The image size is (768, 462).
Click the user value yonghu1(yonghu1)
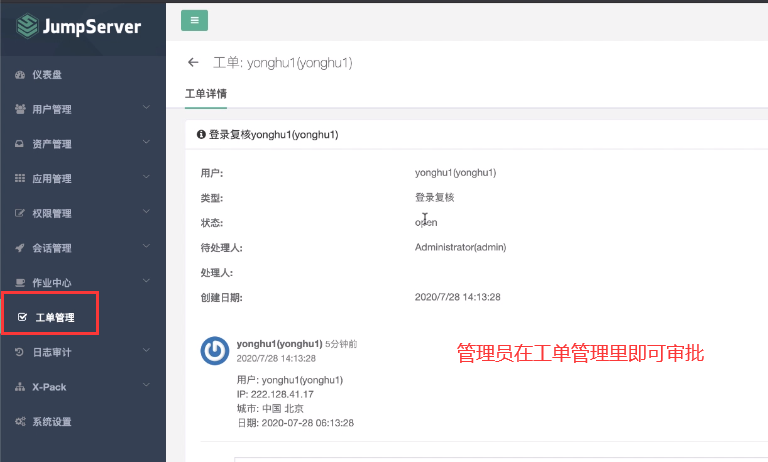point(456,172)
